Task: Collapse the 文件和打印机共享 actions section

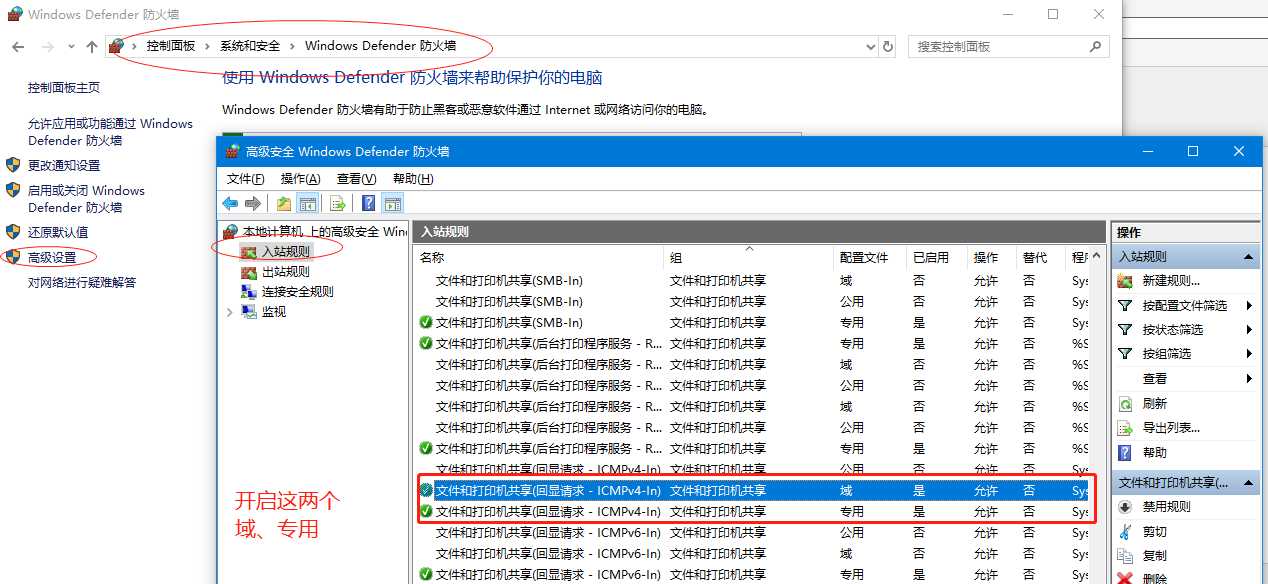Action: [x=1249, y=483]
